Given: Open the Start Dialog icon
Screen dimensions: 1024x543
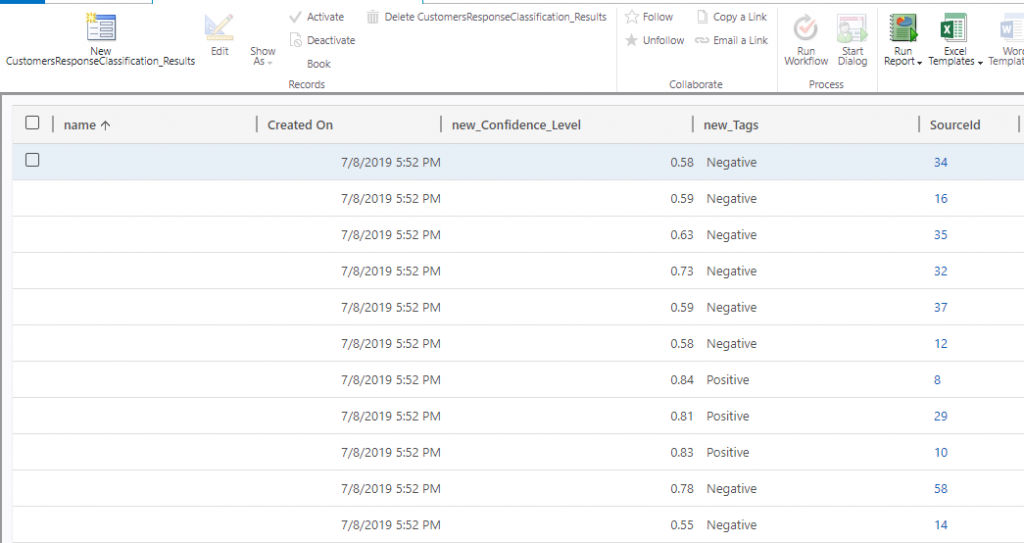Looking at the screenshot, I should (852, 28).
